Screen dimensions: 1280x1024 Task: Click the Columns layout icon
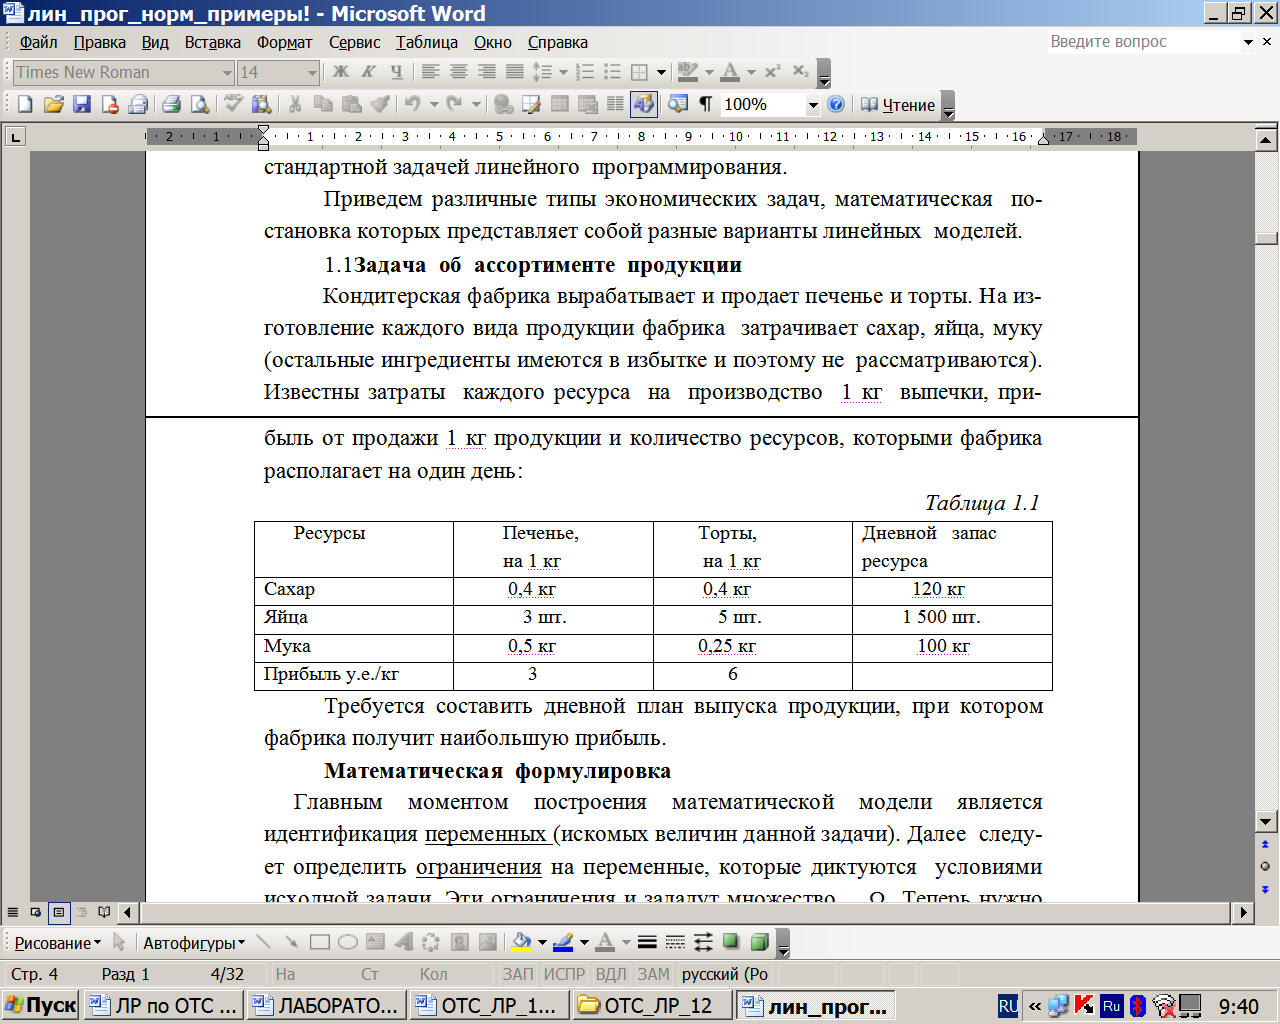click(616, 104)
